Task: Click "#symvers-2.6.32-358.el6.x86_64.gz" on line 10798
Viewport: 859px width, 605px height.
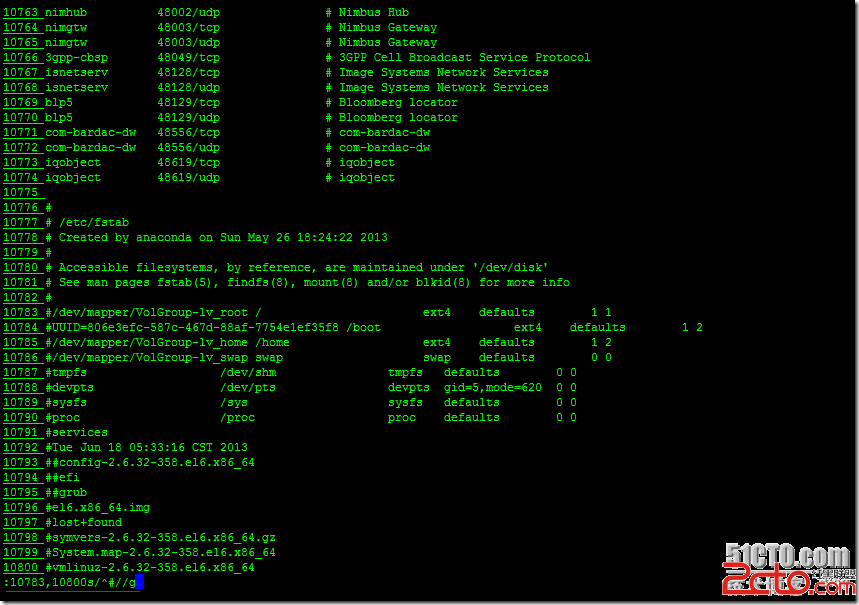Action: pyautogui.click(x=161, y=538)
